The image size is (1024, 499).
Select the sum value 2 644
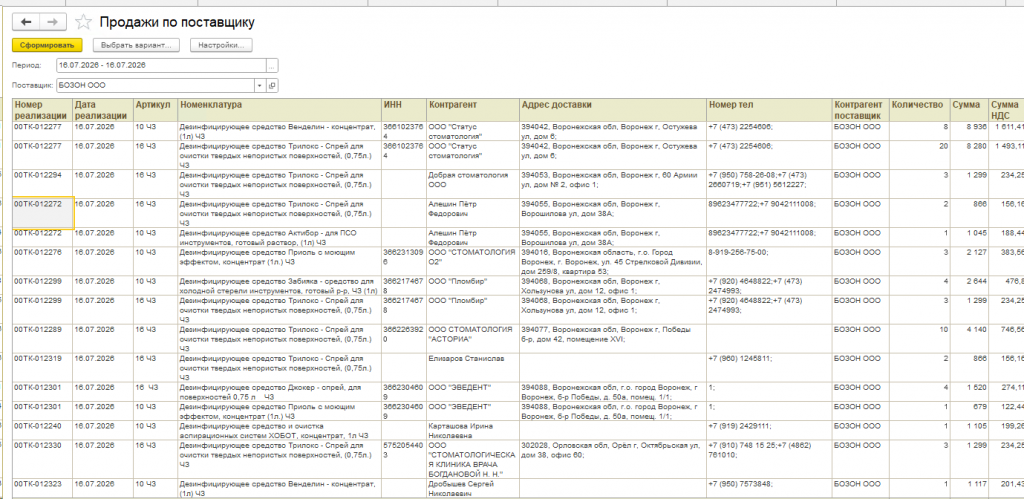[968, 285]
